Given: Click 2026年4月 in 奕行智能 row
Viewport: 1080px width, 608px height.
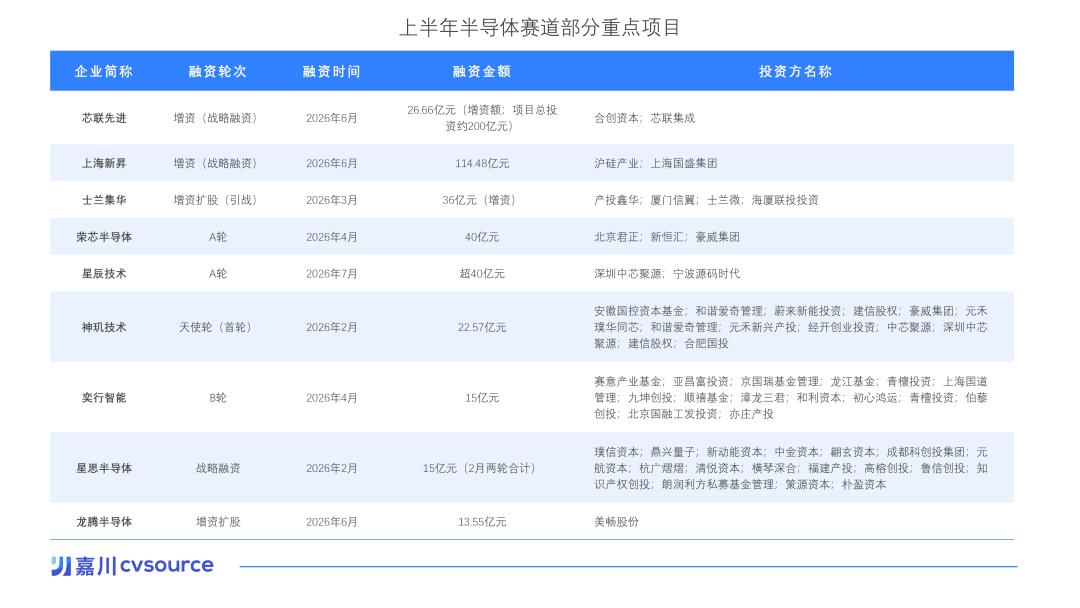Looking at the screenshot, I should [331, 398].
